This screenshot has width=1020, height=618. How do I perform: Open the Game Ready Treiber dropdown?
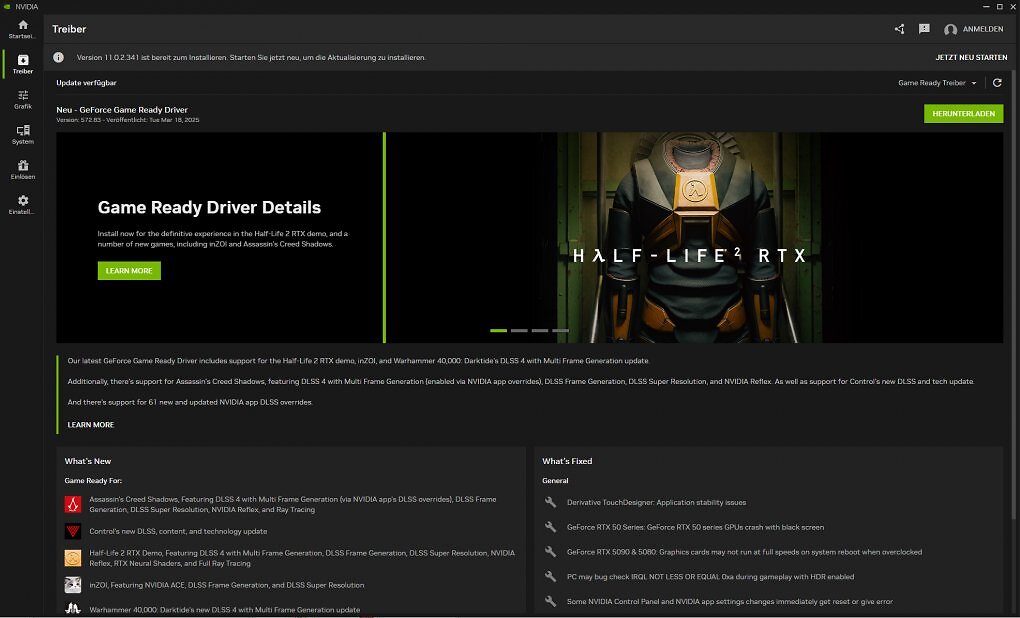click(937, 83)
